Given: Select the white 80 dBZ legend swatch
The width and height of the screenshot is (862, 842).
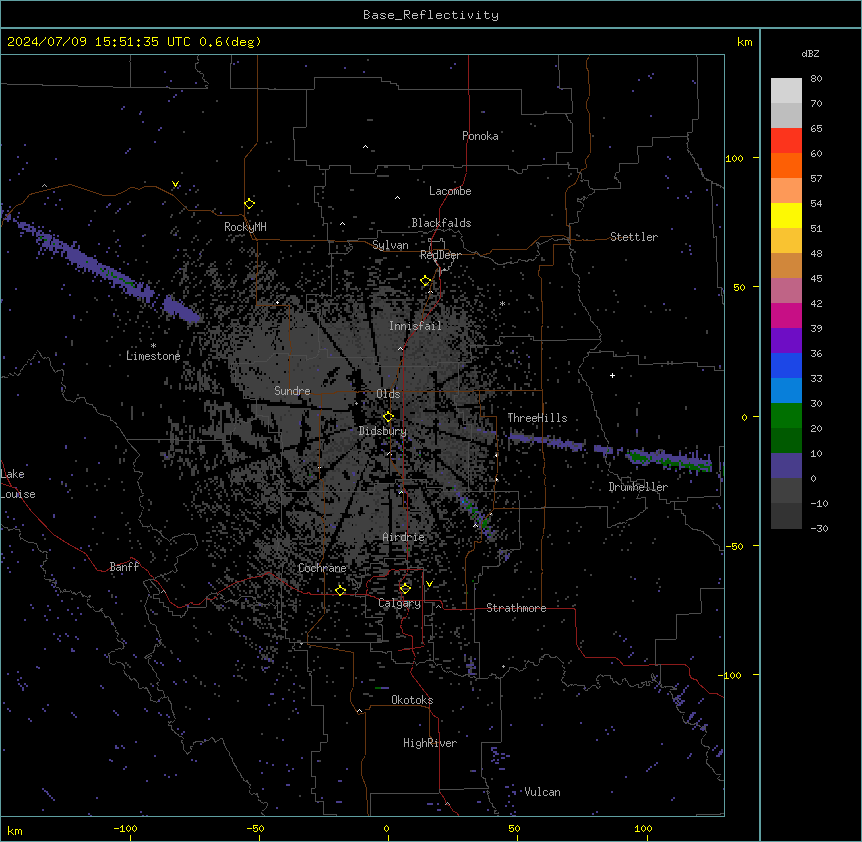Looking at the screenshot, I should 786,91.
